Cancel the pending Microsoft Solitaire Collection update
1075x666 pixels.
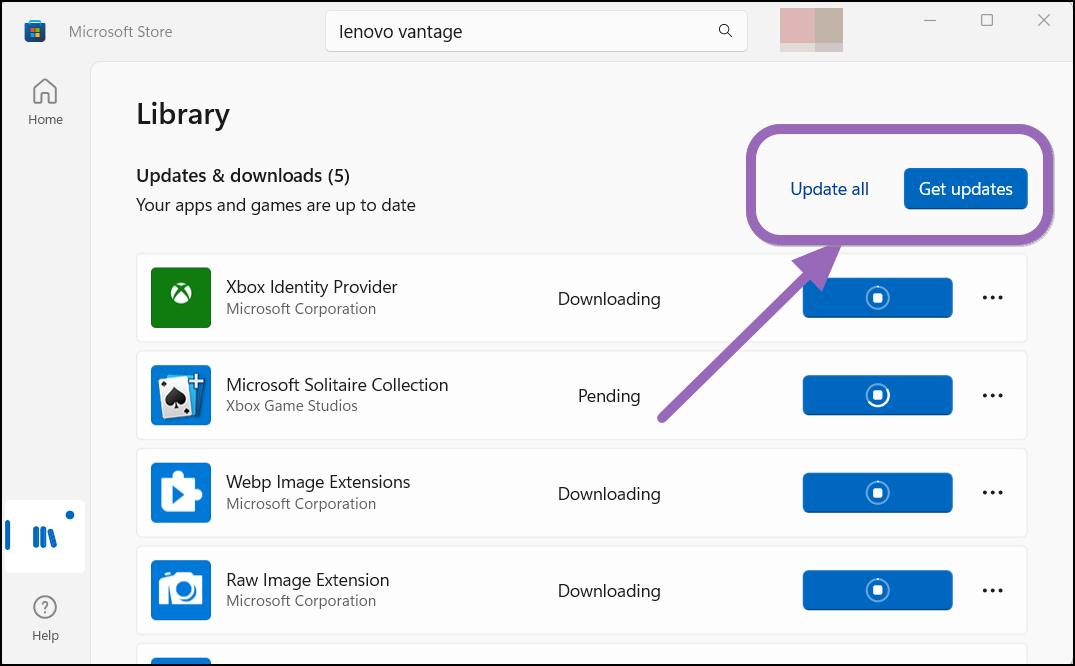click(x=877, y=395)
